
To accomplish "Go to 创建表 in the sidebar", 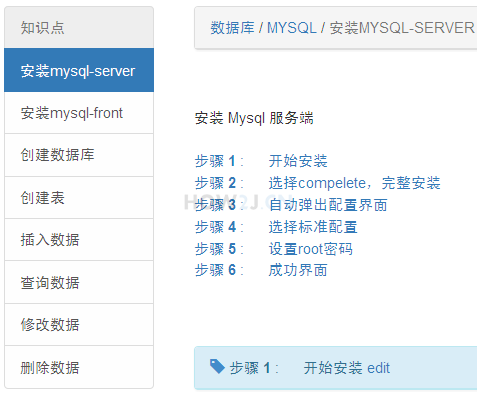I will pyautogui.click(x=79, y=198).
